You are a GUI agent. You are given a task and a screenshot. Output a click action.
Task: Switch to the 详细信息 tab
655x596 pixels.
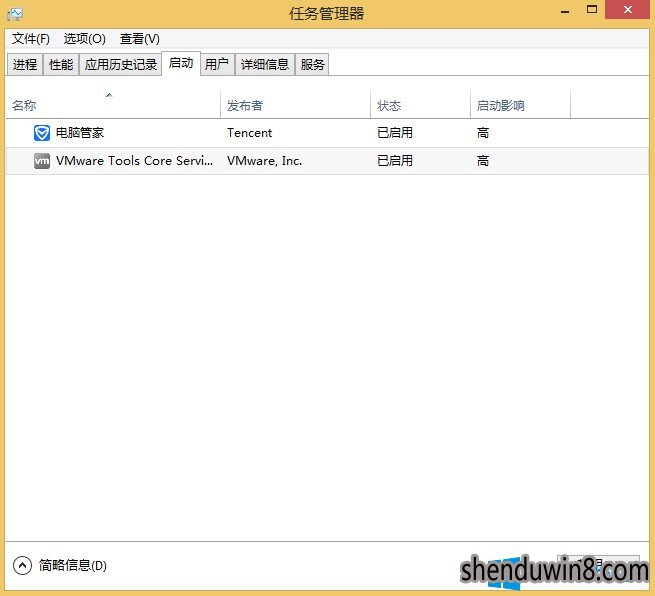pos(265,64)
